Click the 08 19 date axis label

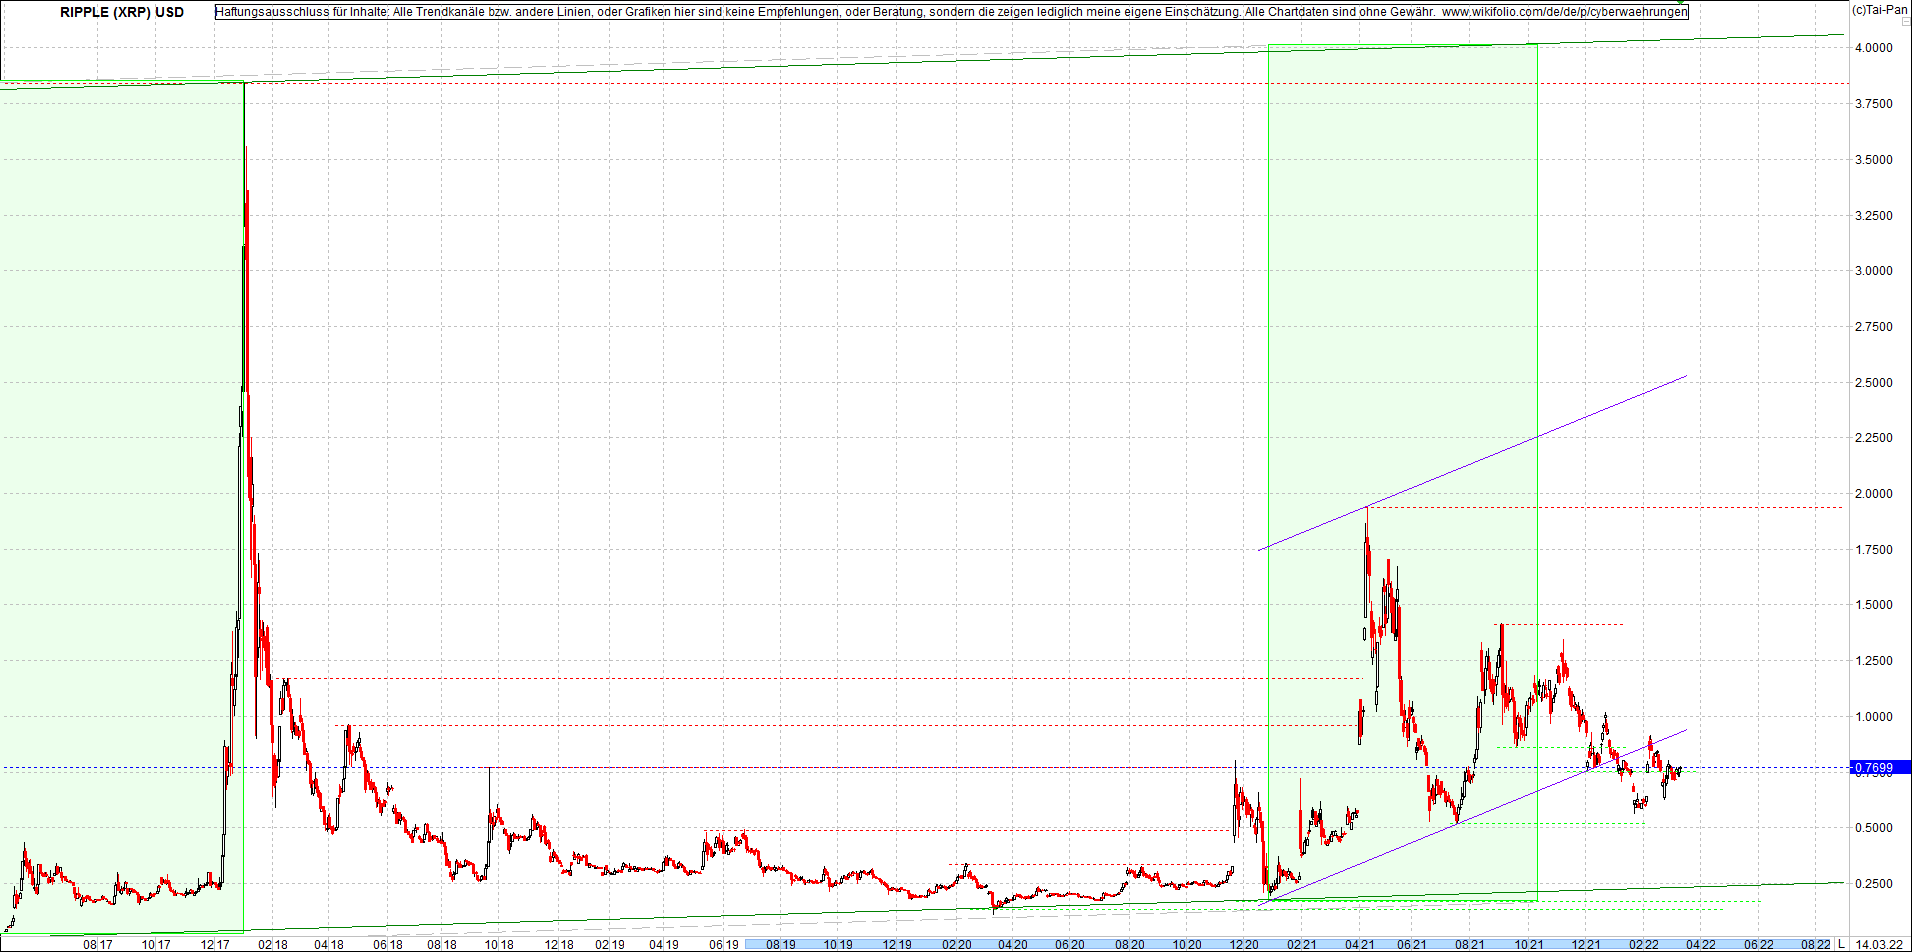(781, 944)
